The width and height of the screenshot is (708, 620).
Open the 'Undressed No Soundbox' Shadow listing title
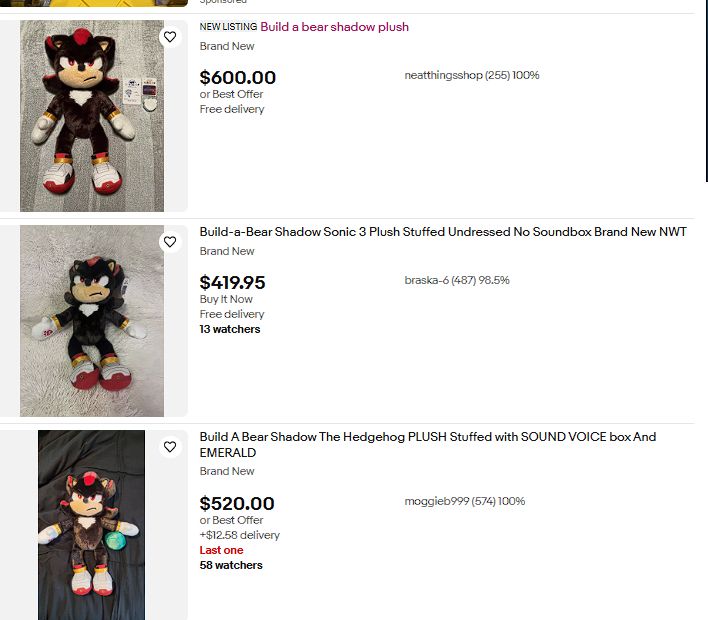point(443,232)
